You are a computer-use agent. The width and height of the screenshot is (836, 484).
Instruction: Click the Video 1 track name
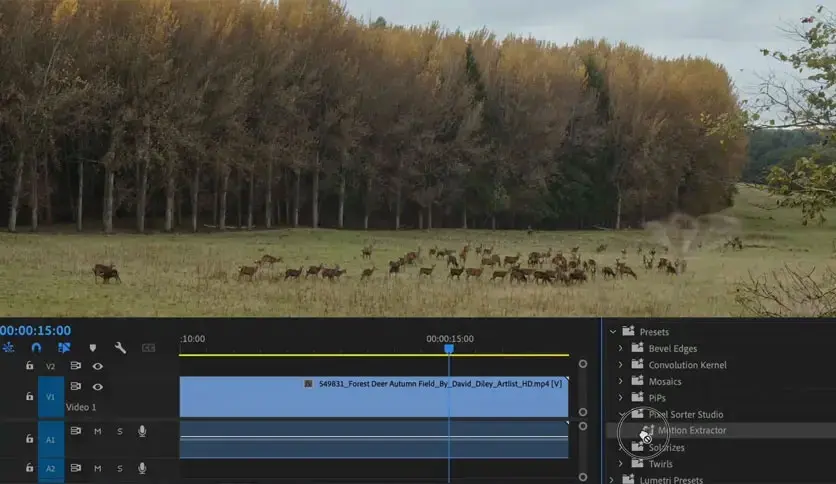(x=81, y=407)
